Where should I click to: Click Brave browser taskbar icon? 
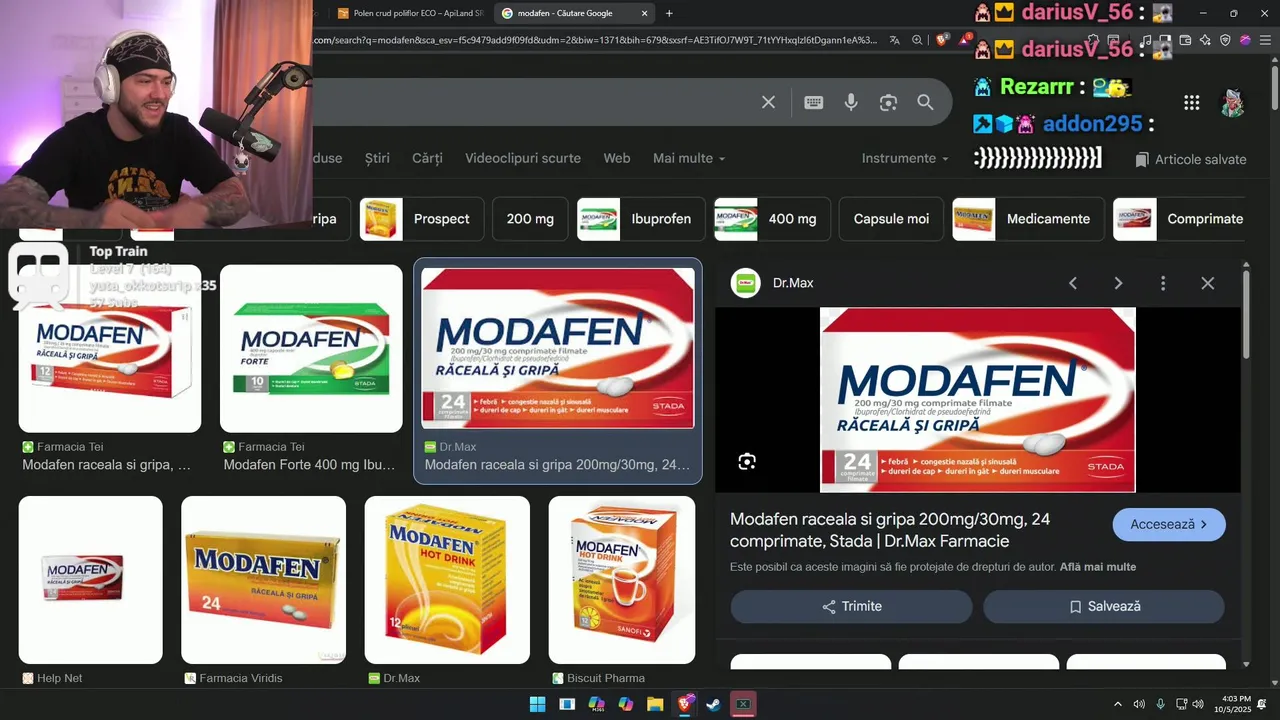coord(684,704)
